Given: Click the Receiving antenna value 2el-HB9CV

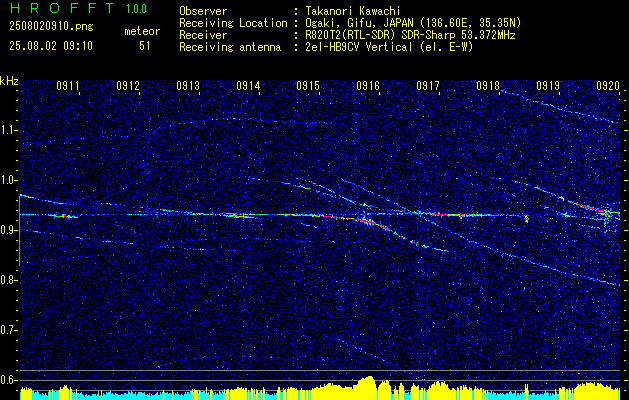Looking at the screenshot, I should (x=388, y=47).
